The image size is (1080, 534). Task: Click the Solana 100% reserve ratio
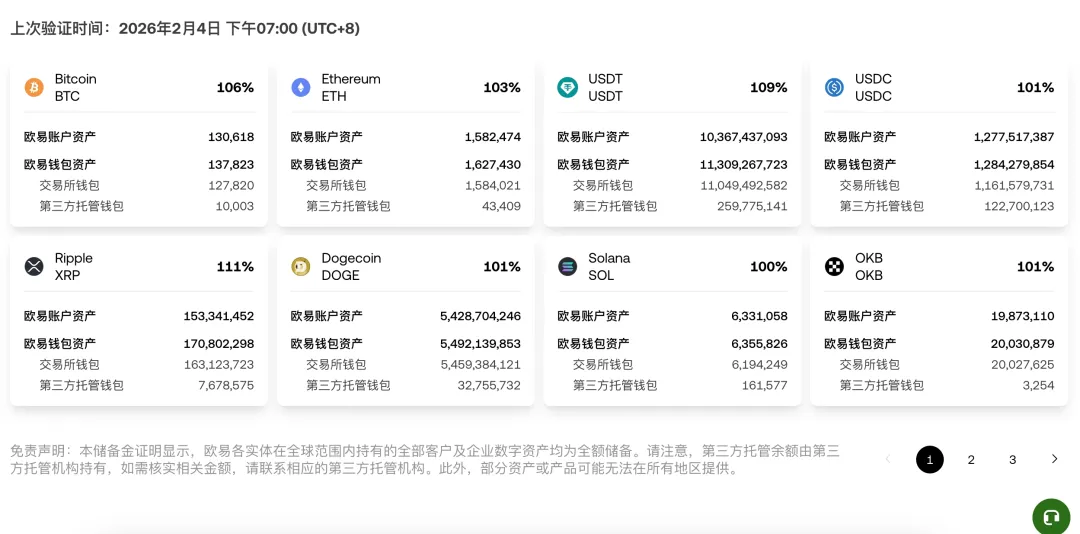(x=768, y=267)
